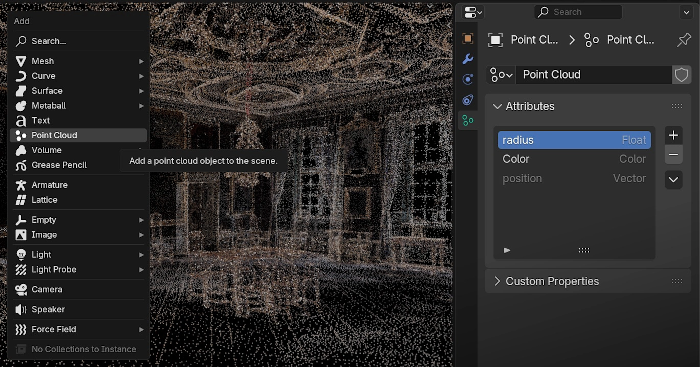Select the Point Cloud data tab

[x=467, y=120]
